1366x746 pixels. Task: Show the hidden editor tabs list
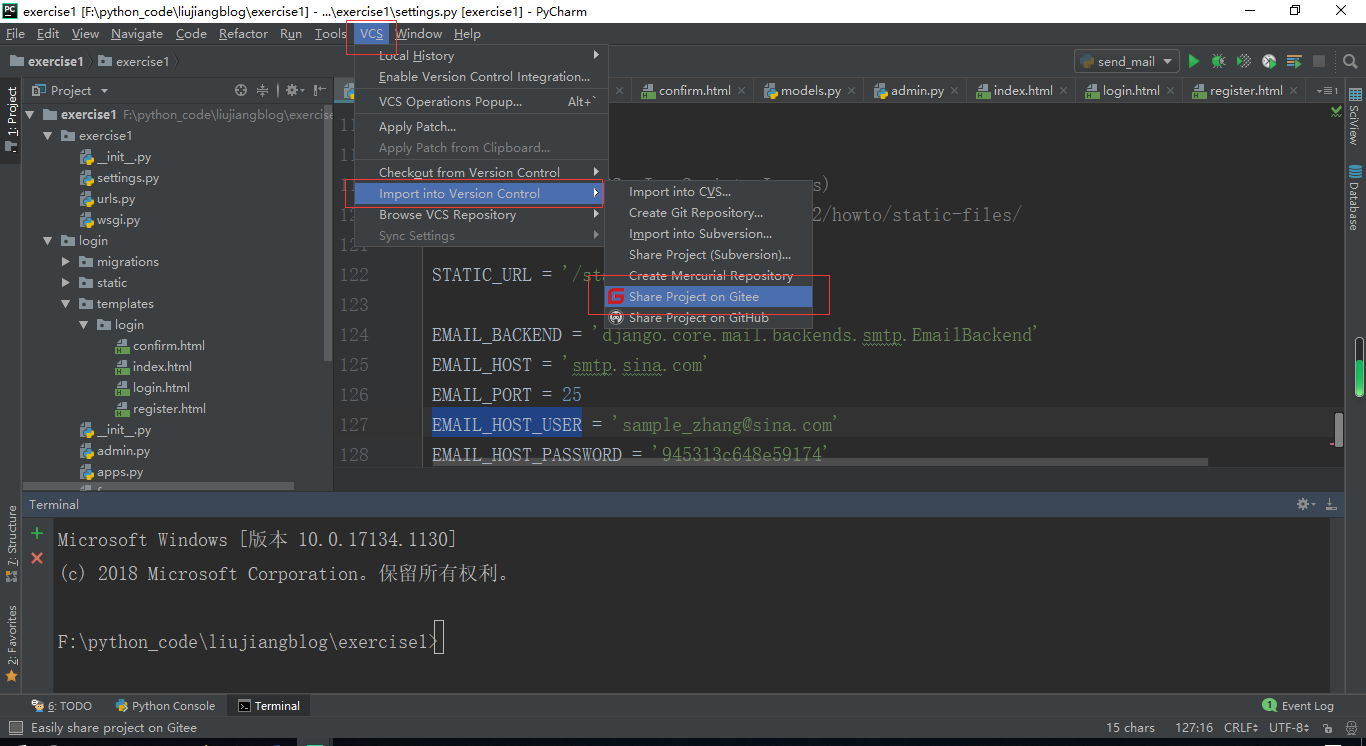coord(1327,91)
